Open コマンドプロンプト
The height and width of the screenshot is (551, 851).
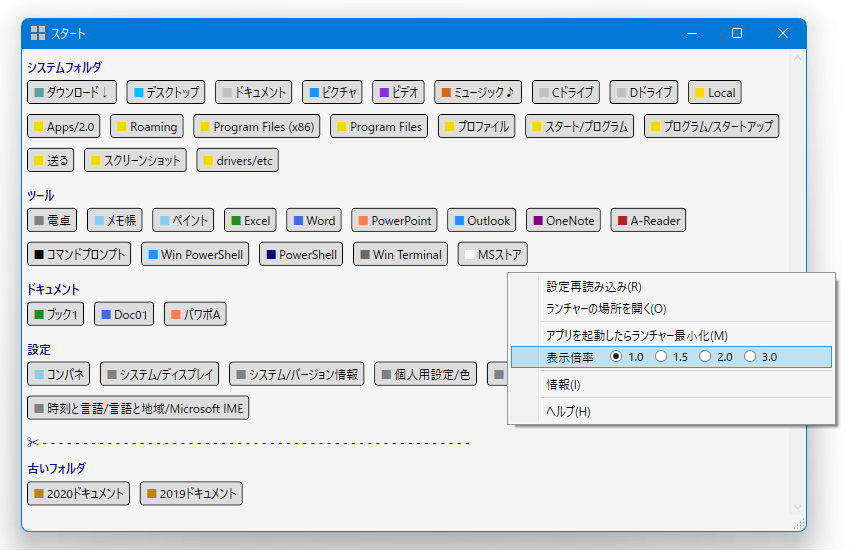[x=79, y=254]
